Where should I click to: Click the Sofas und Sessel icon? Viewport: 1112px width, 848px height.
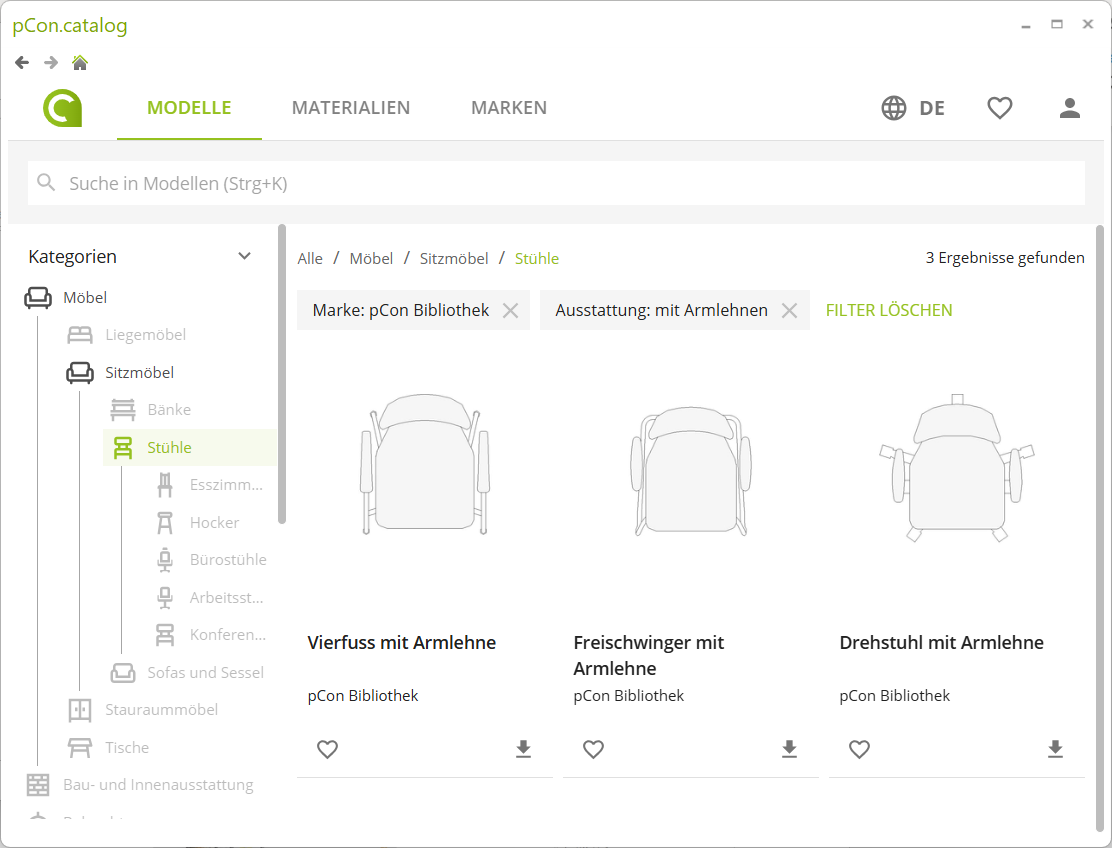coord(123,672)
